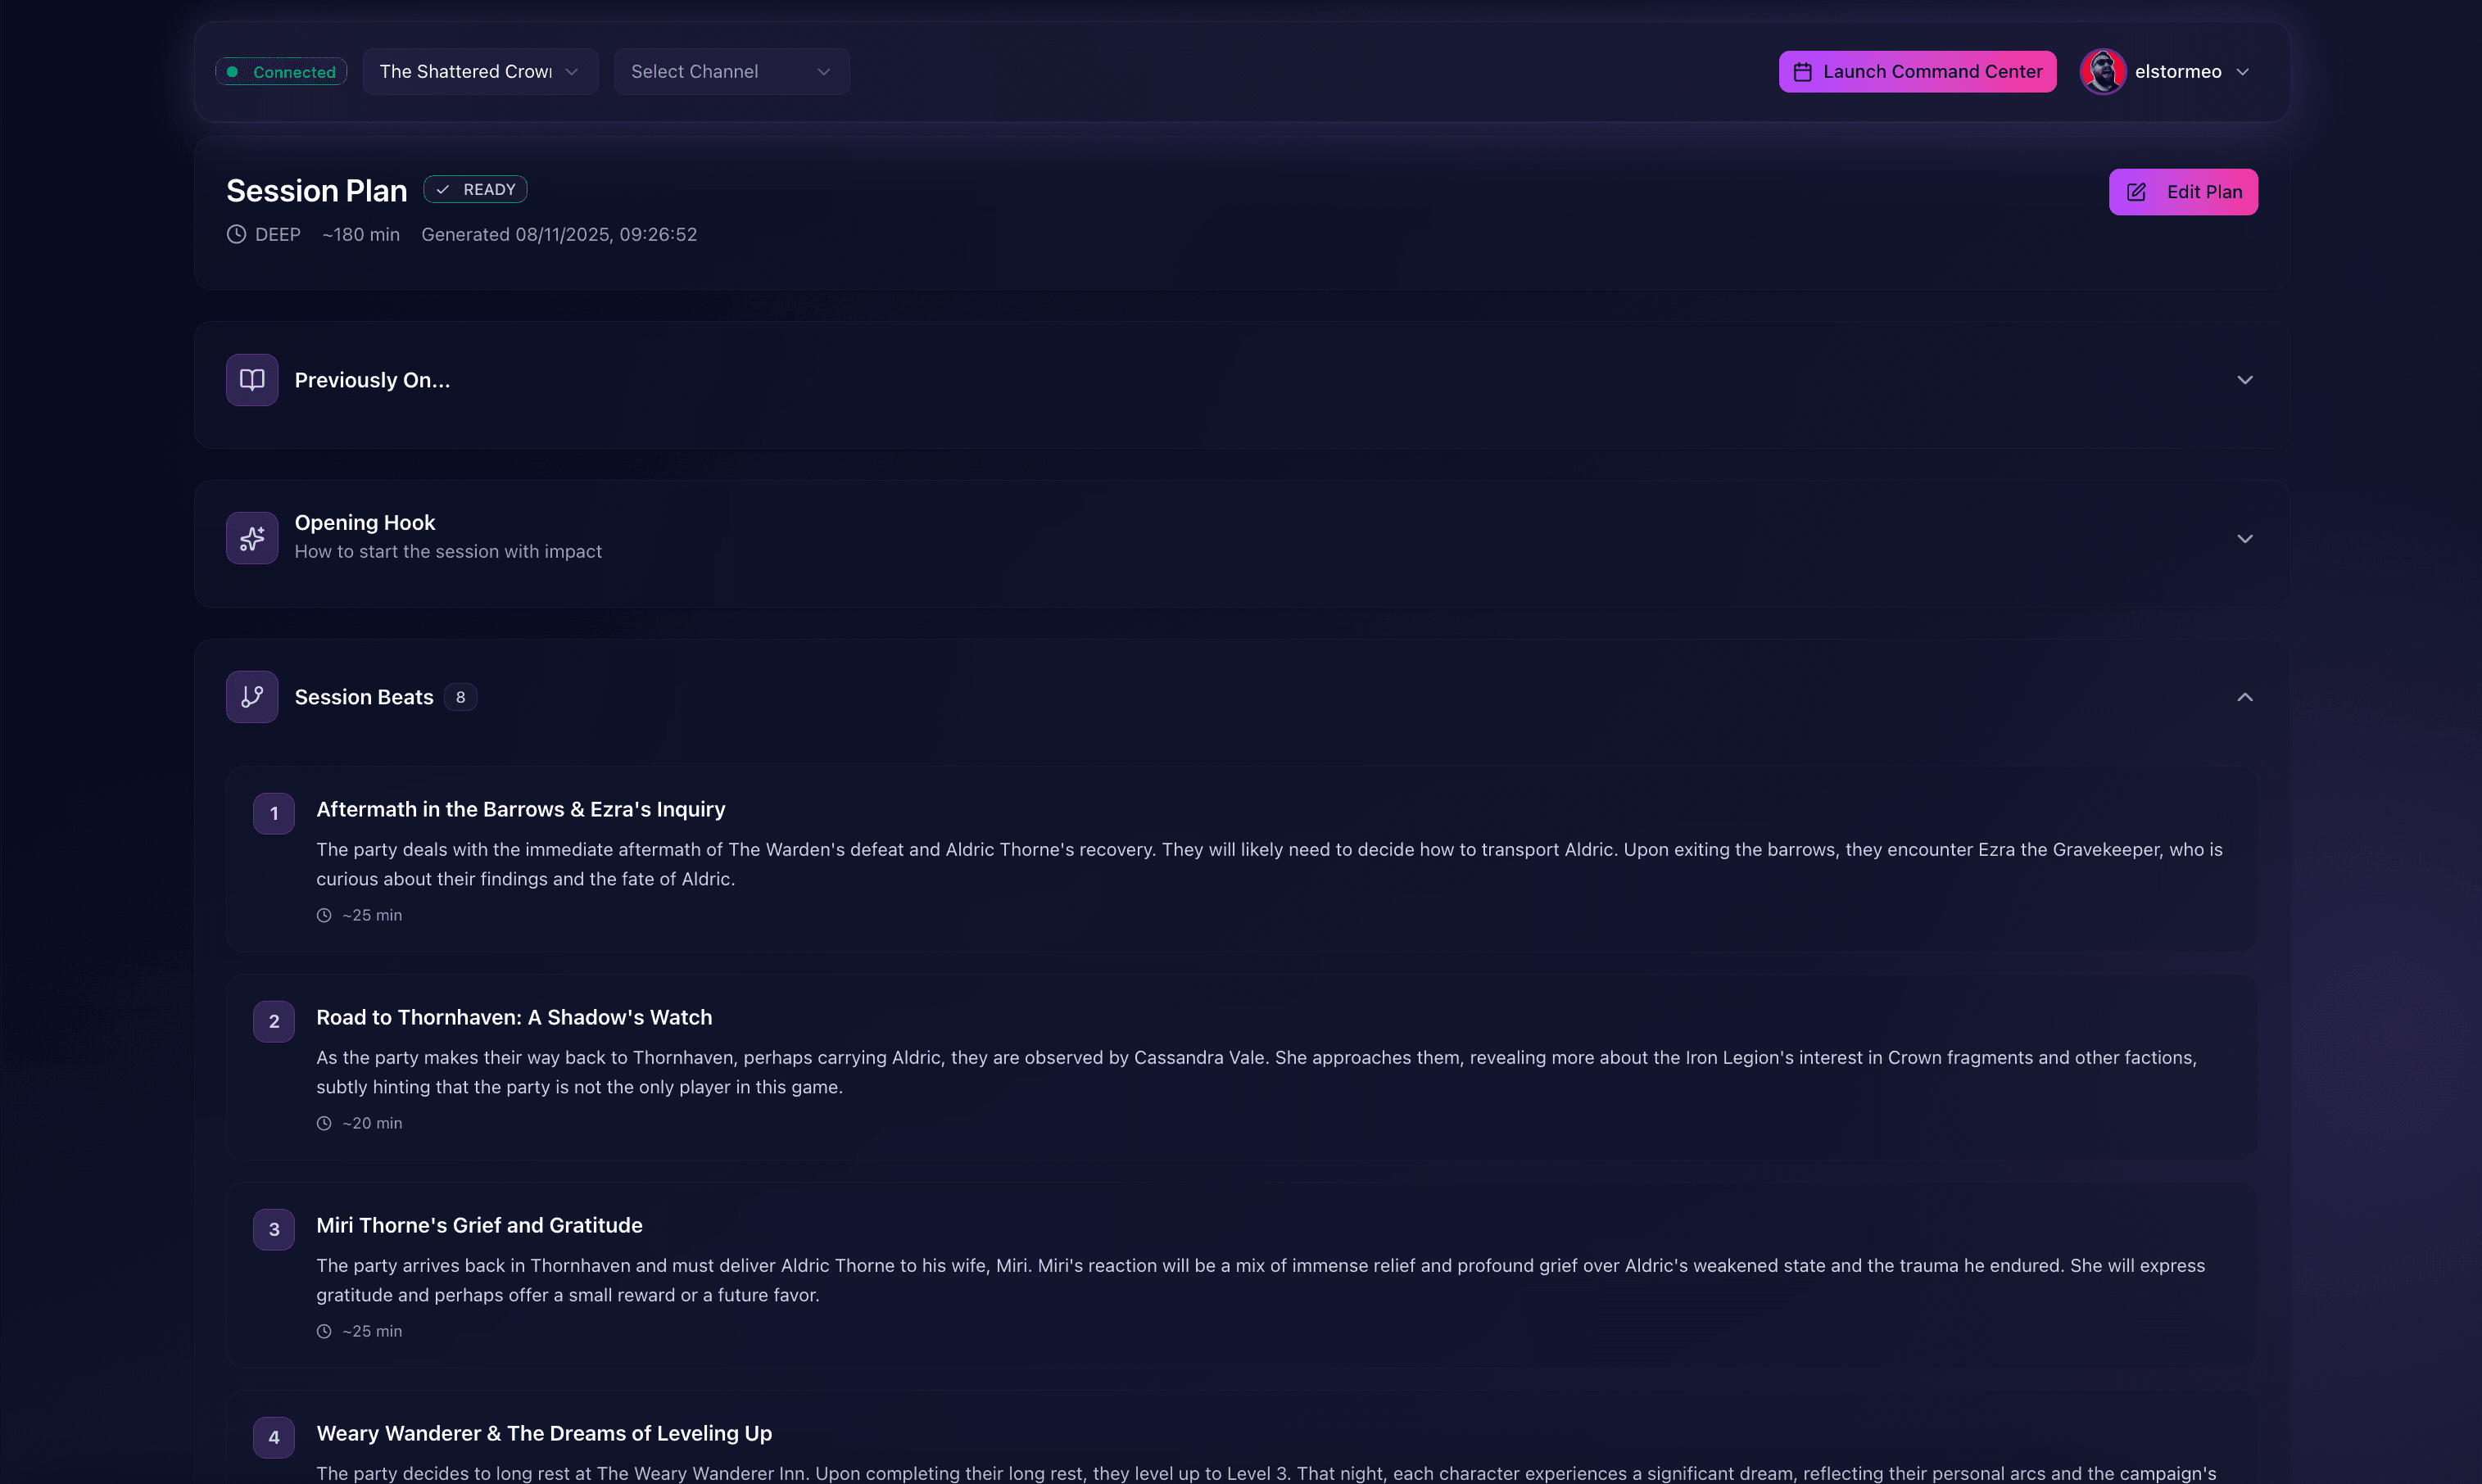Open The Shattered Crown campaign dropdown
This screenshot has width=2482, height=1484.
tap(480, 72)
